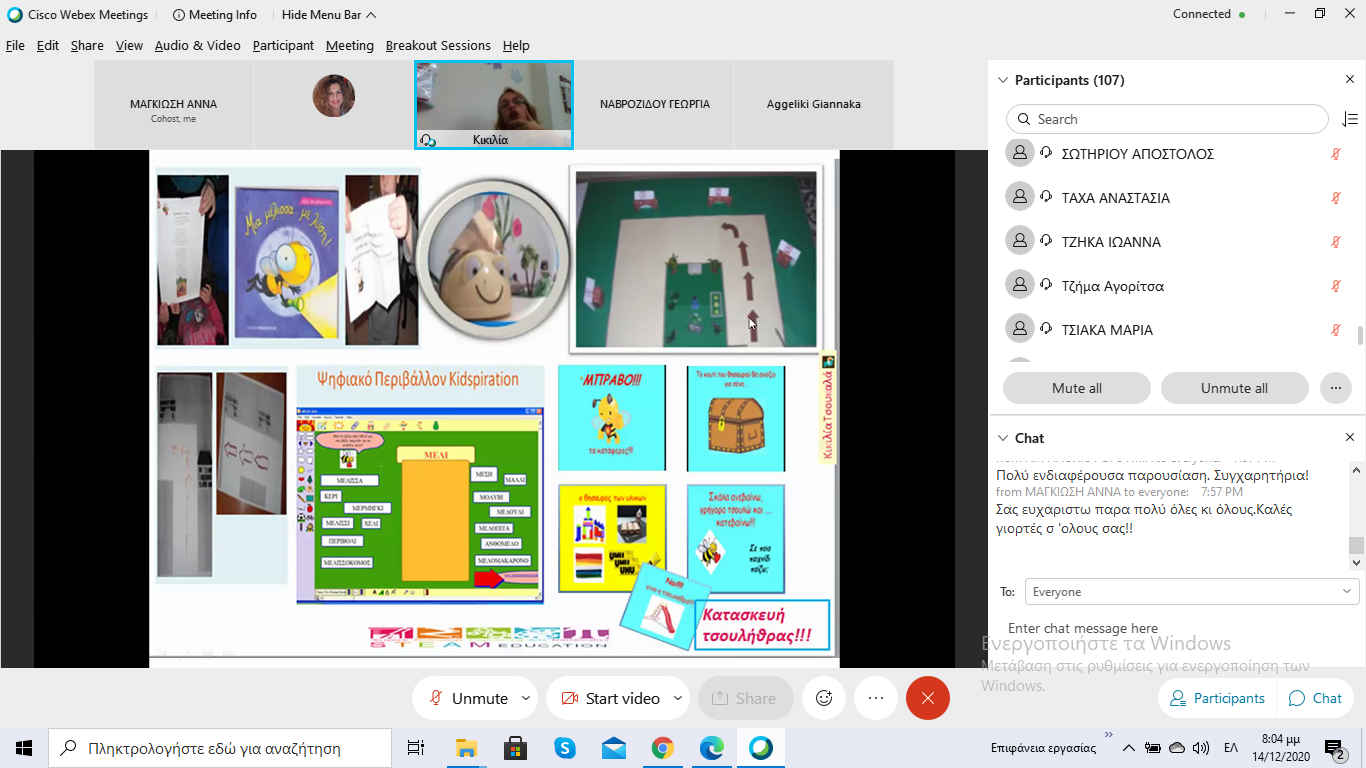Click Unmute all participants button

coord(1234,388)
